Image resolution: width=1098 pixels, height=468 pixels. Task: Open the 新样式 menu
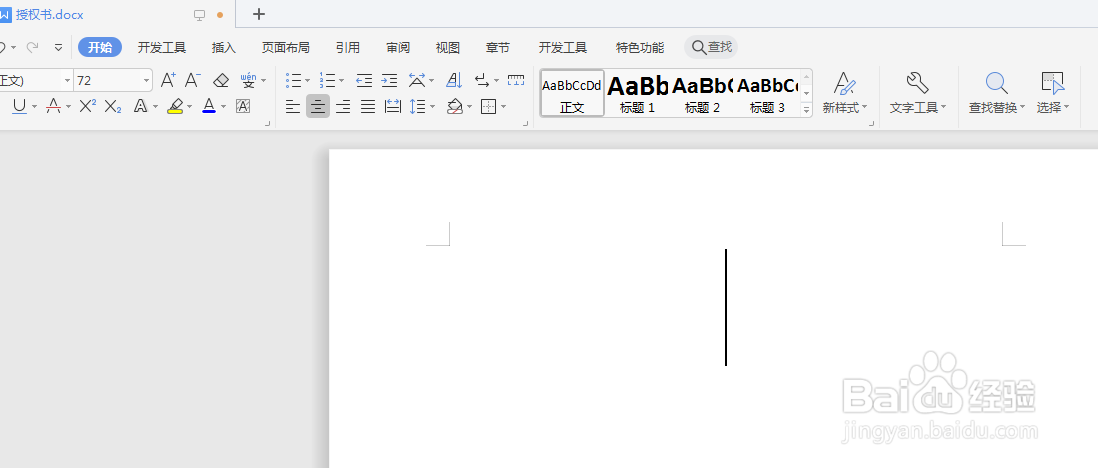845,92
